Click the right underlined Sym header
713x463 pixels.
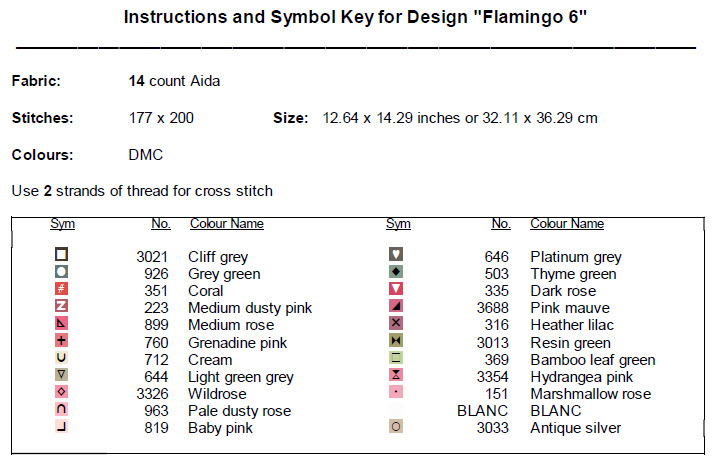398,224
